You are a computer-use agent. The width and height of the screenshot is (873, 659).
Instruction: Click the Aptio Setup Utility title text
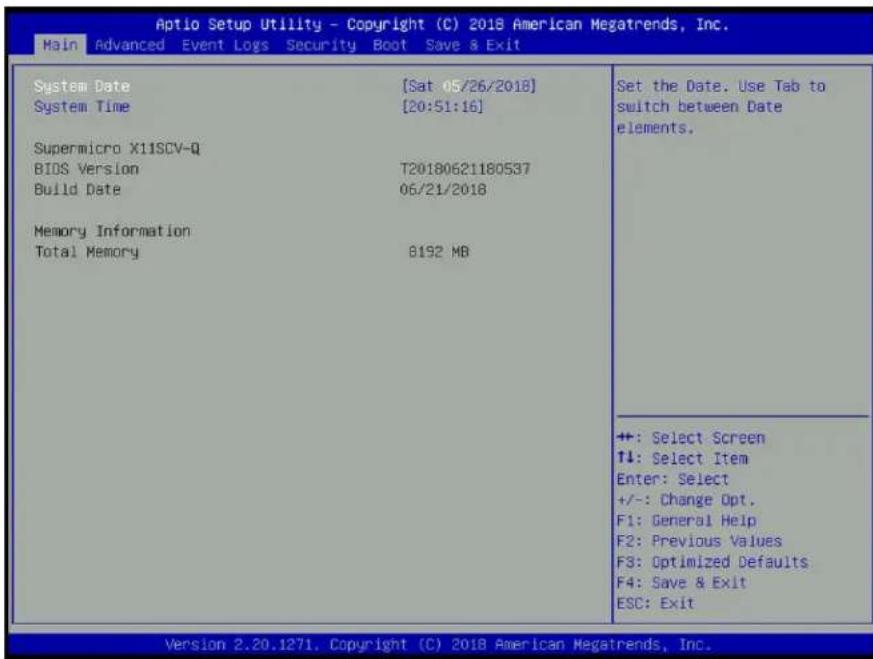[x=442, y=24]
